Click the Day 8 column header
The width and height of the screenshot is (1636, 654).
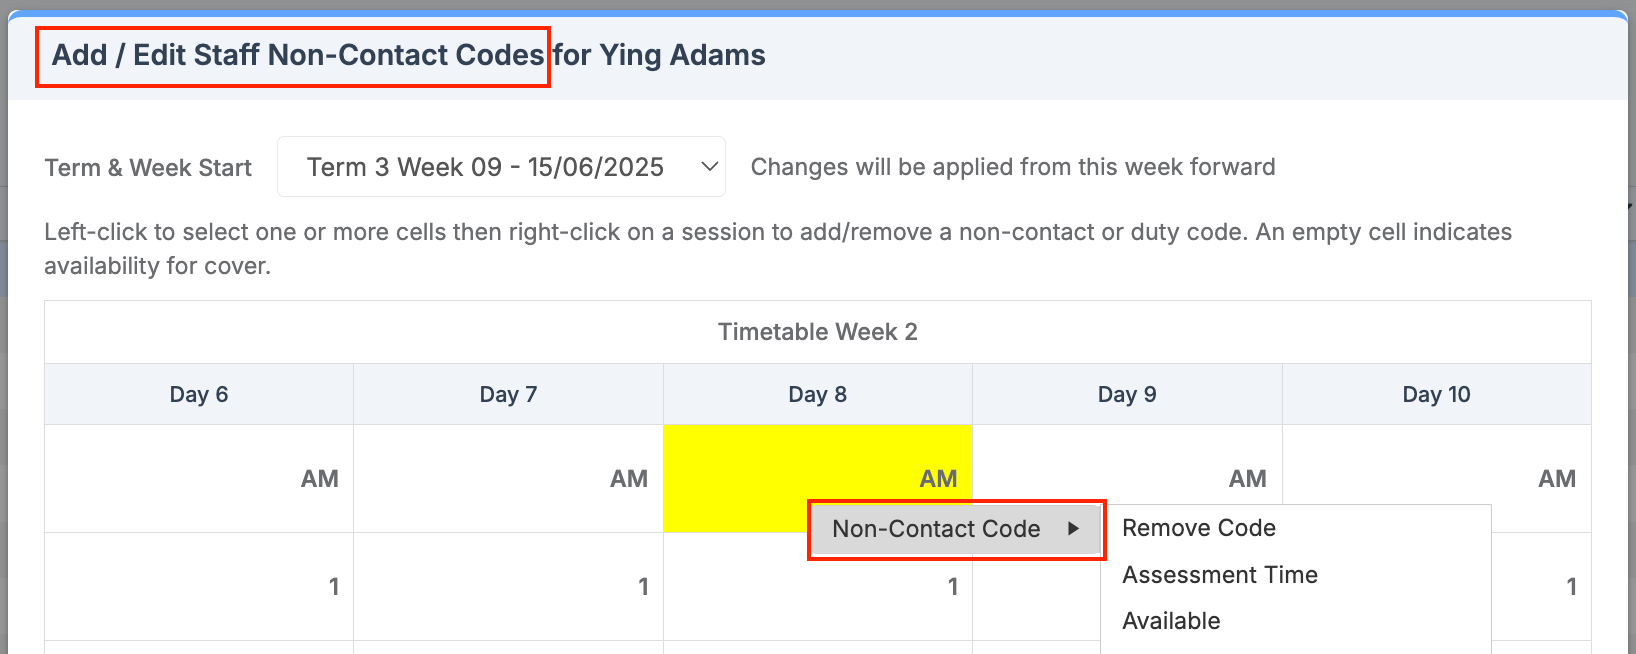click(x=817, y=394)
